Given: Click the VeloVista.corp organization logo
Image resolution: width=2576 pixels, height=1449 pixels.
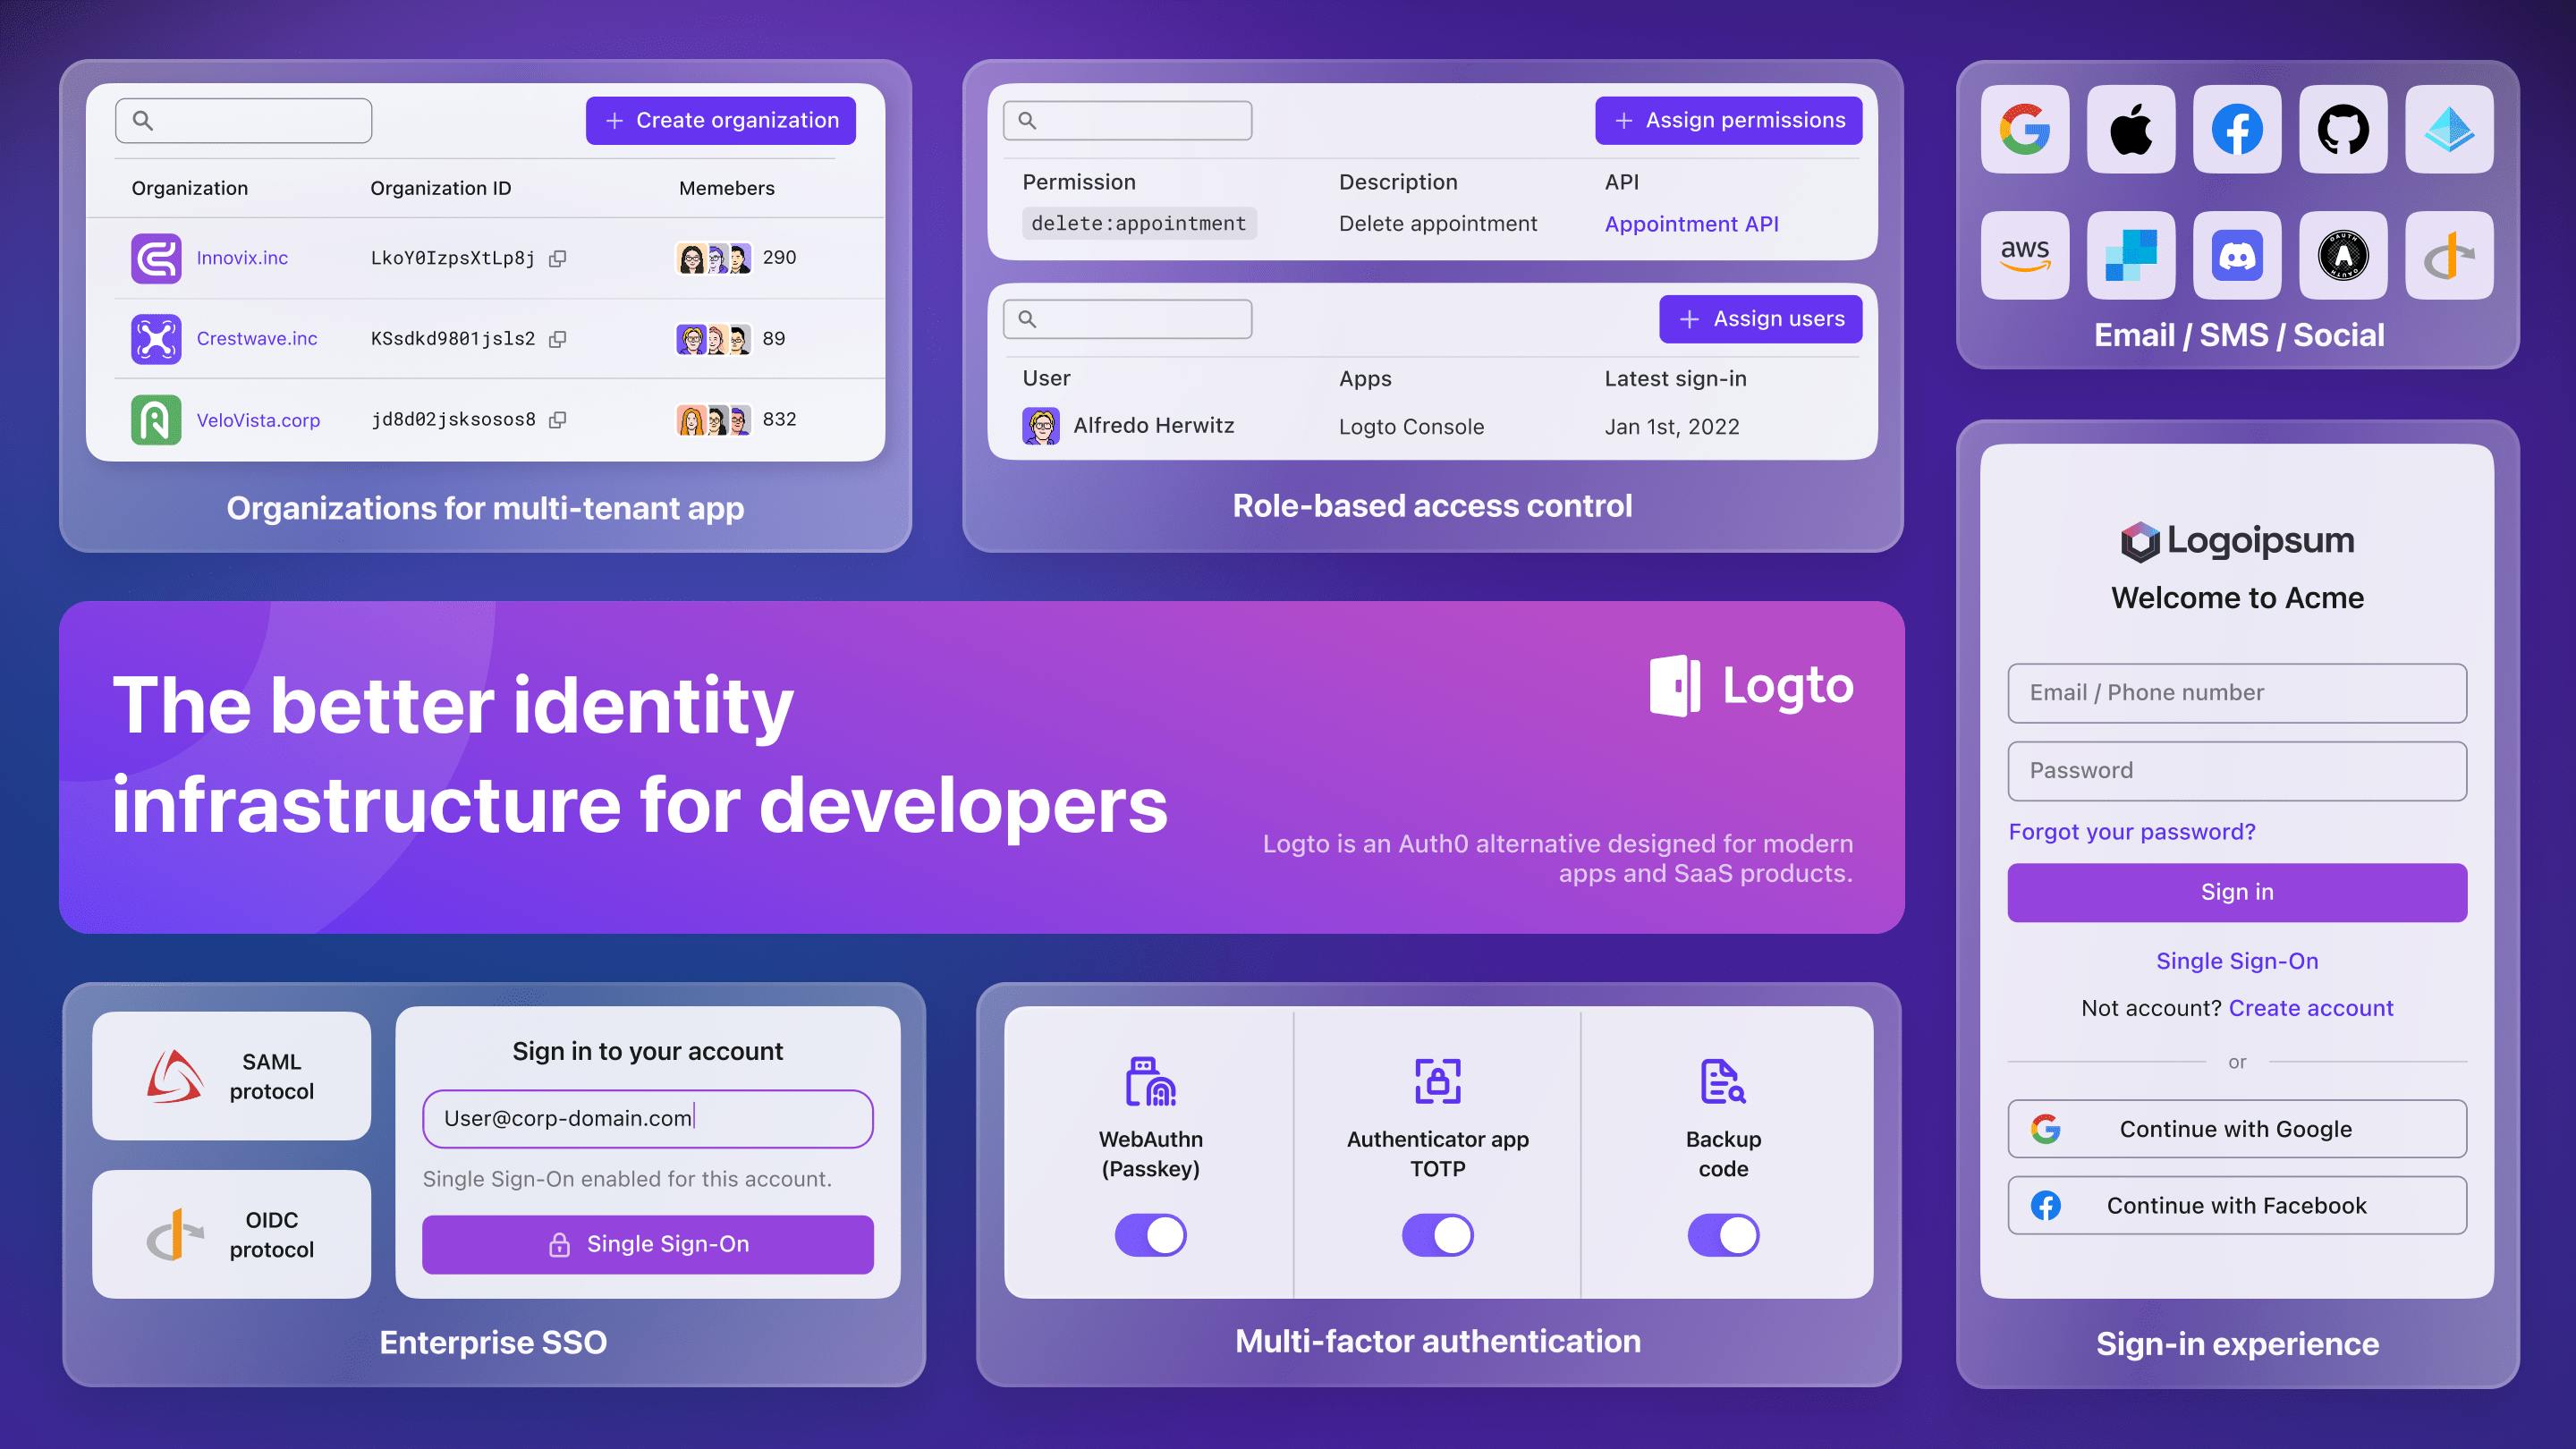Looking at the screenshot, I should (156, 420).
